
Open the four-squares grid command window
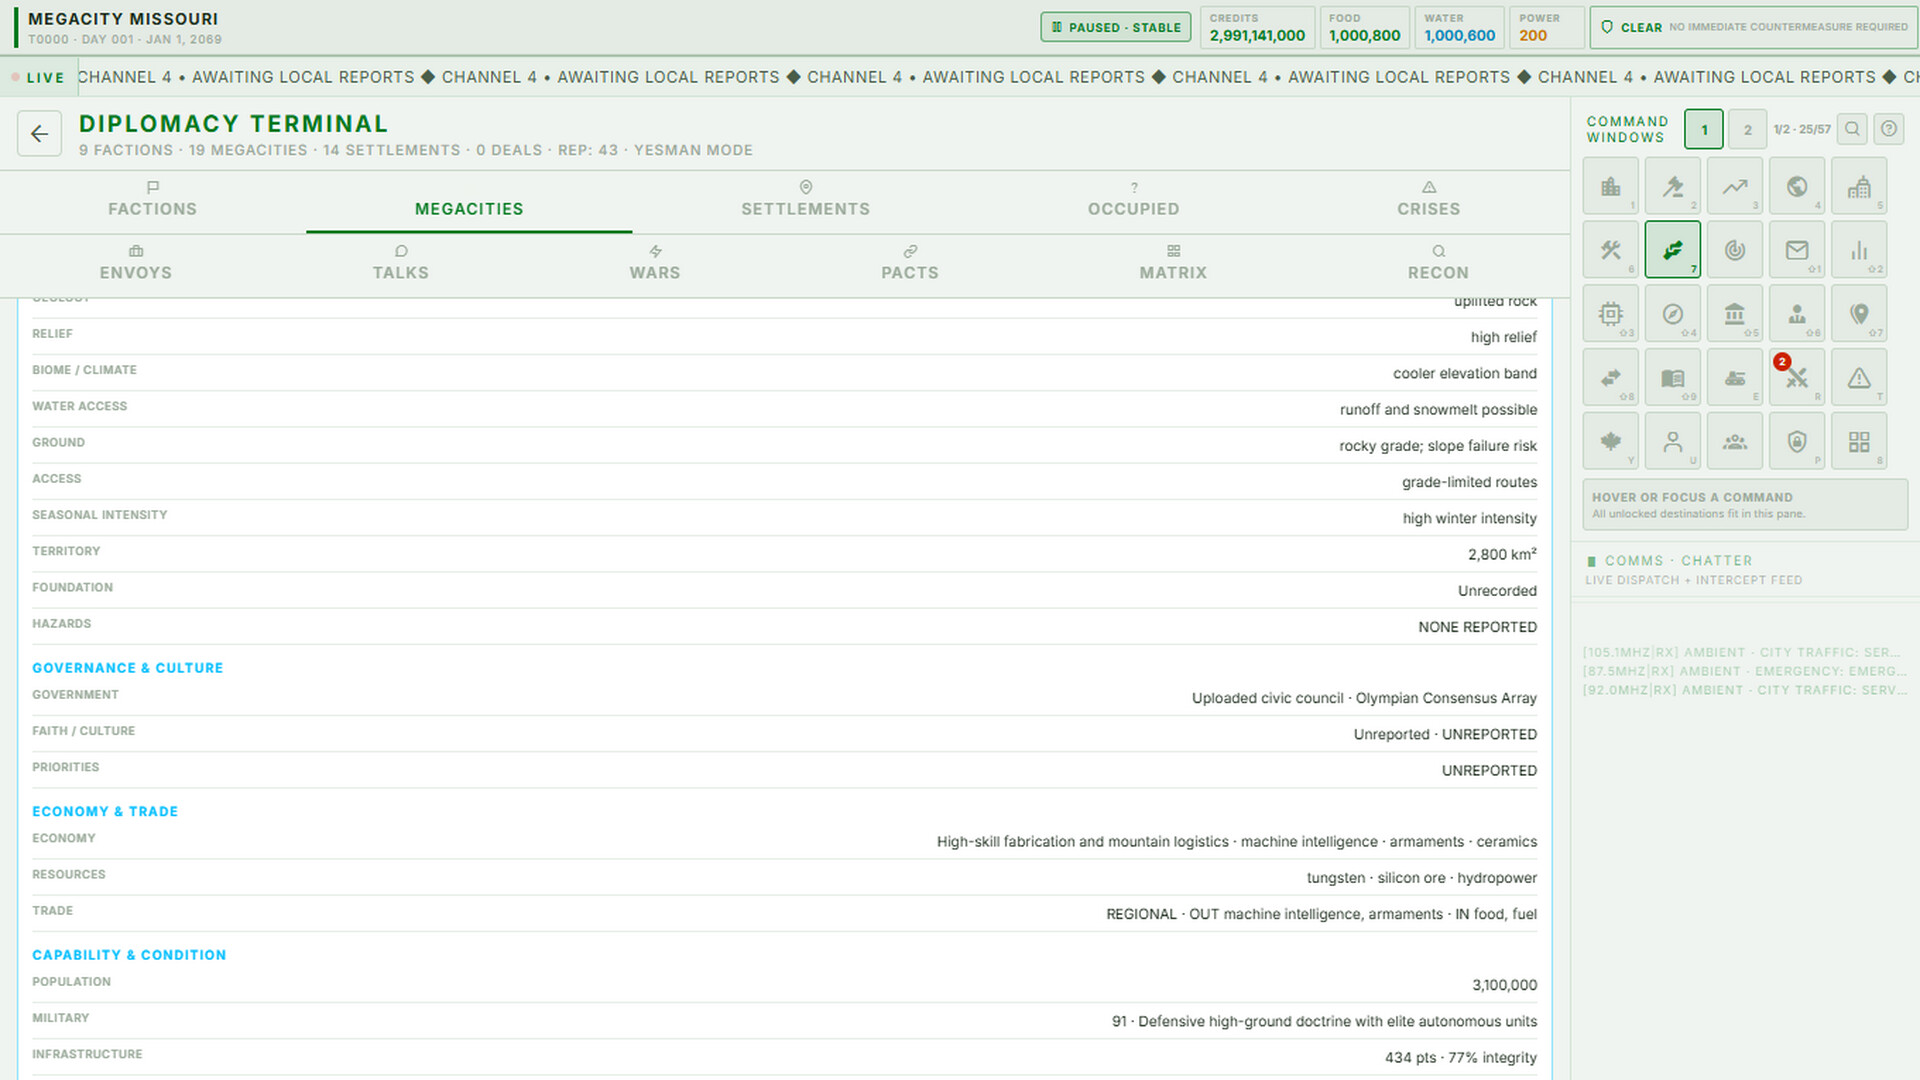coord(1858,442)
